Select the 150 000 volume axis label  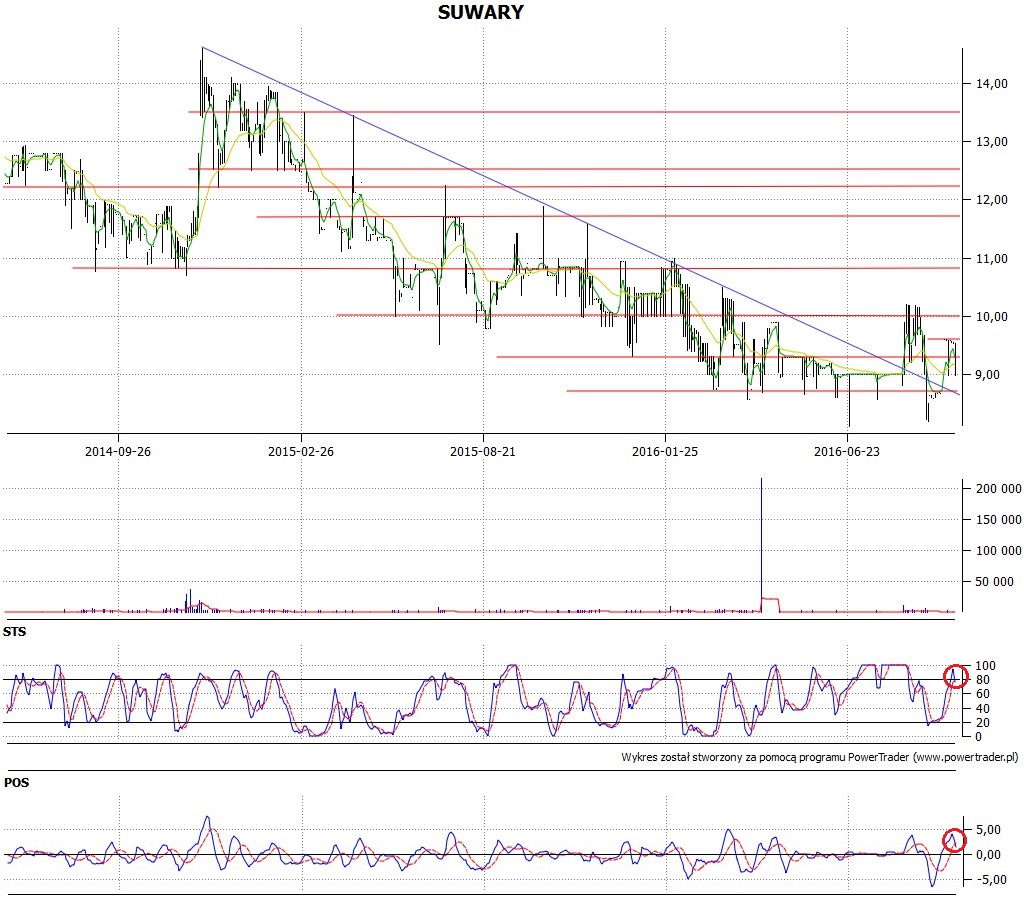[999, 520]
